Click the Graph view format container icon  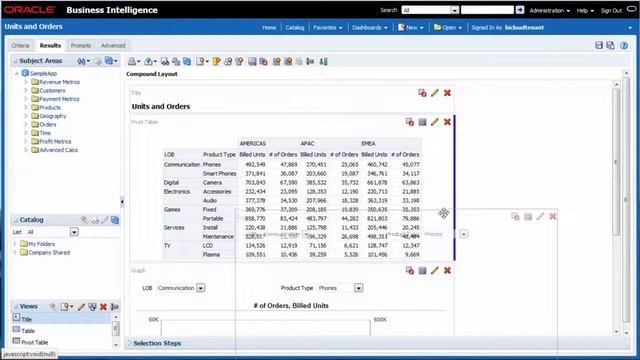410,270
